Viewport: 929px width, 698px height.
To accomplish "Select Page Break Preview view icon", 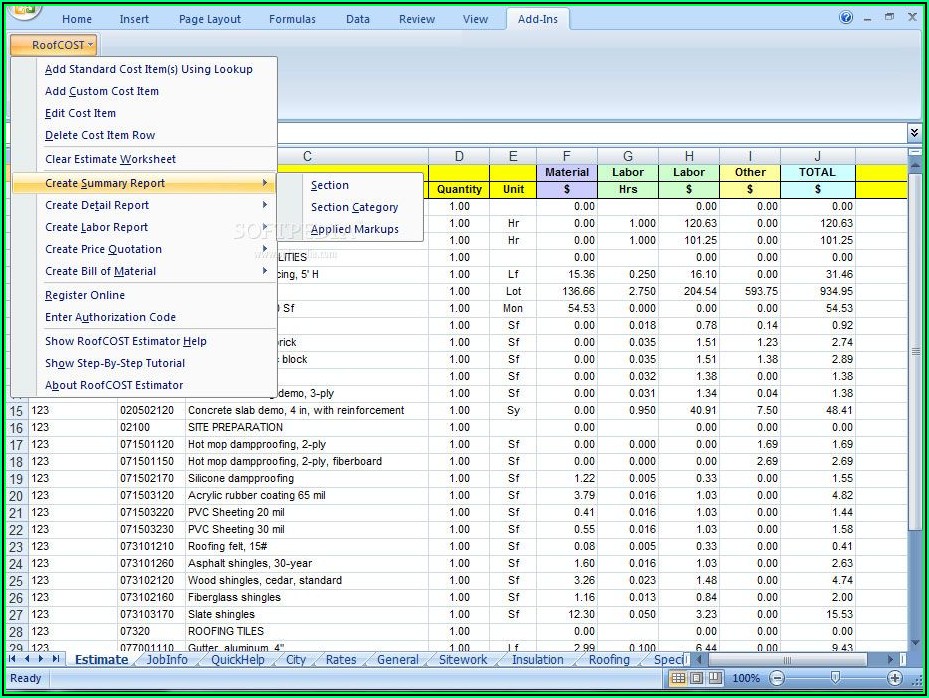I will [716, 678].
